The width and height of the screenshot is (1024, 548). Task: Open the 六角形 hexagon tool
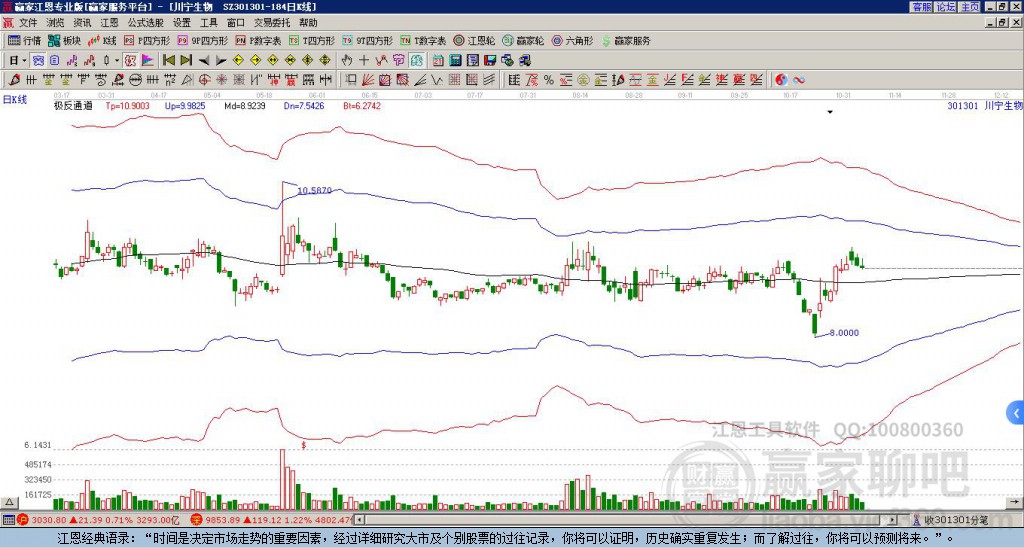coord(573,40)
